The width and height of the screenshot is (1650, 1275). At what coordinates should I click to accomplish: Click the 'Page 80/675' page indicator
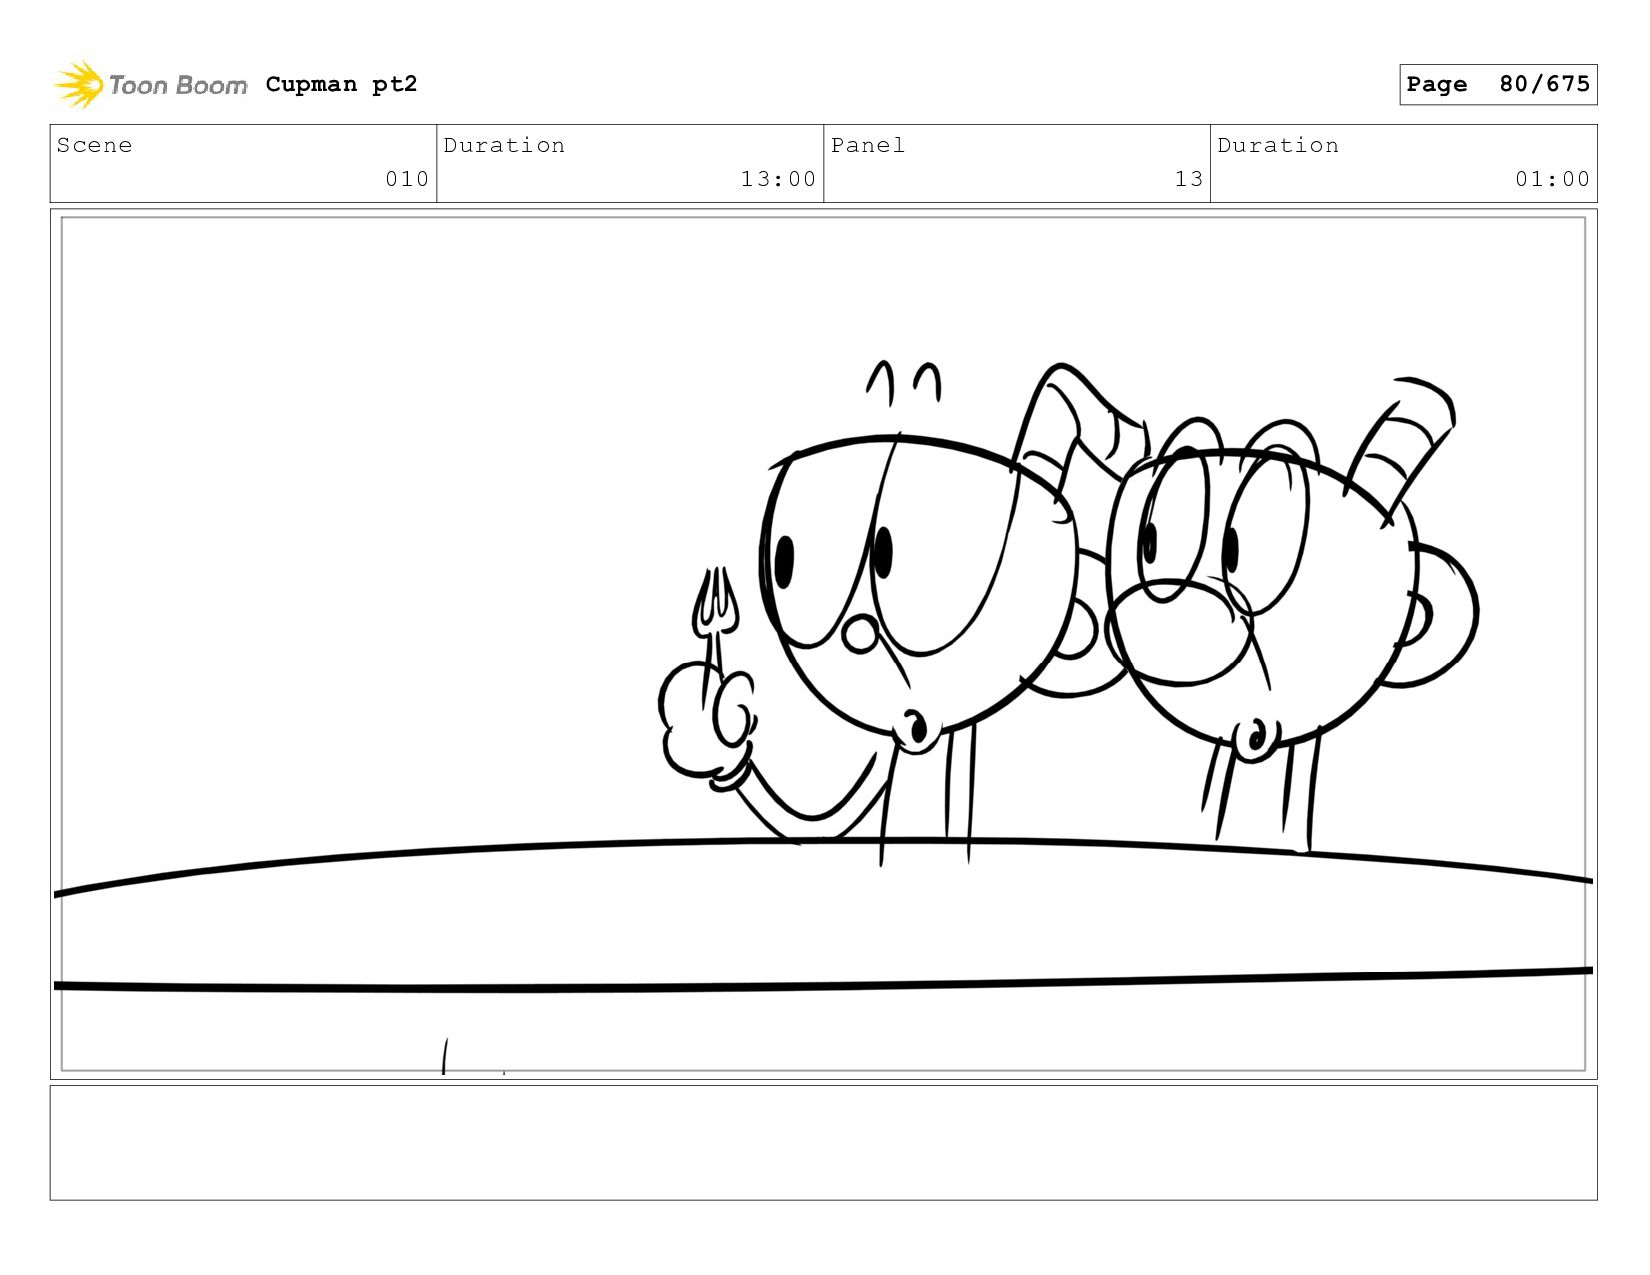(1498, 84)
